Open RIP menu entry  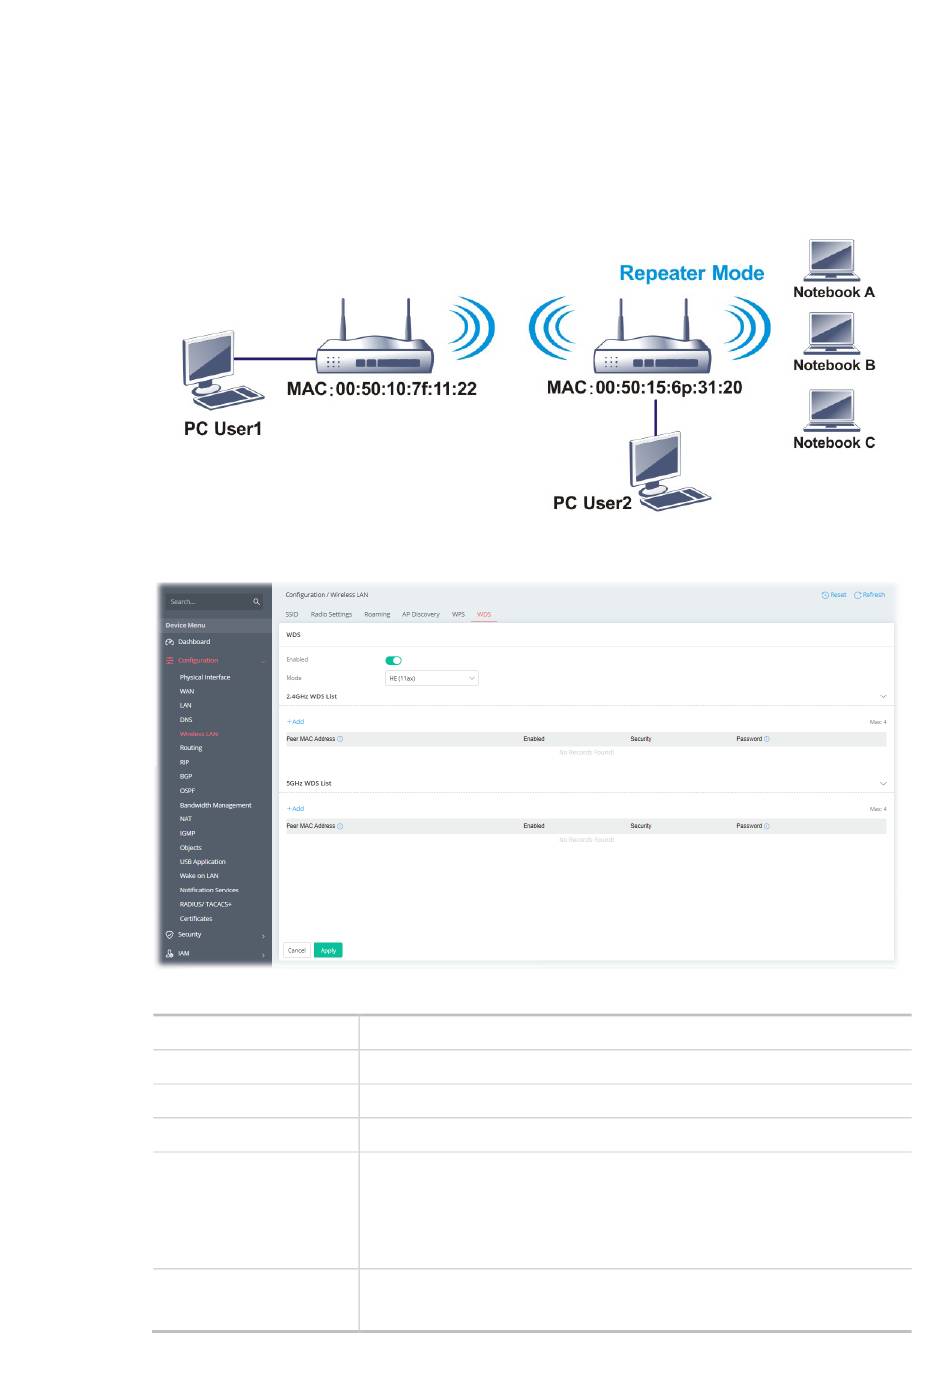pos(184,763)
